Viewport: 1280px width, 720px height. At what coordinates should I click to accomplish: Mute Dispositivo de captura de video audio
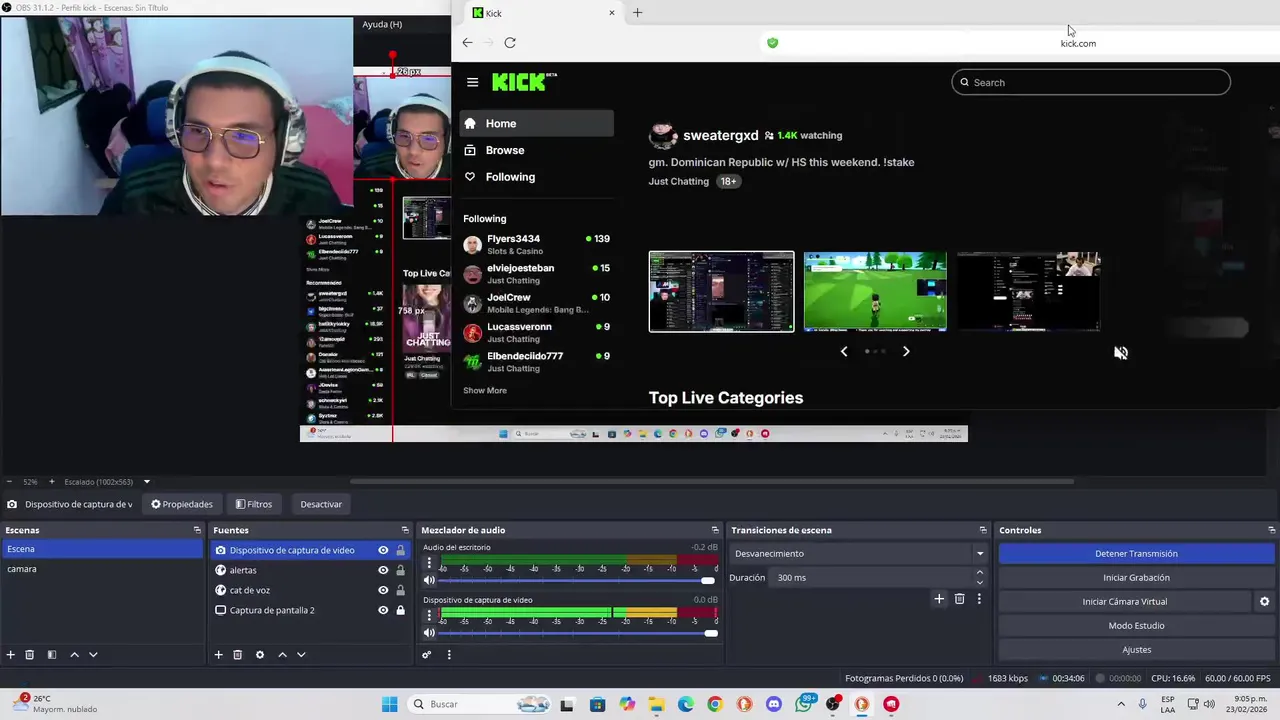(x=429, y=633)
